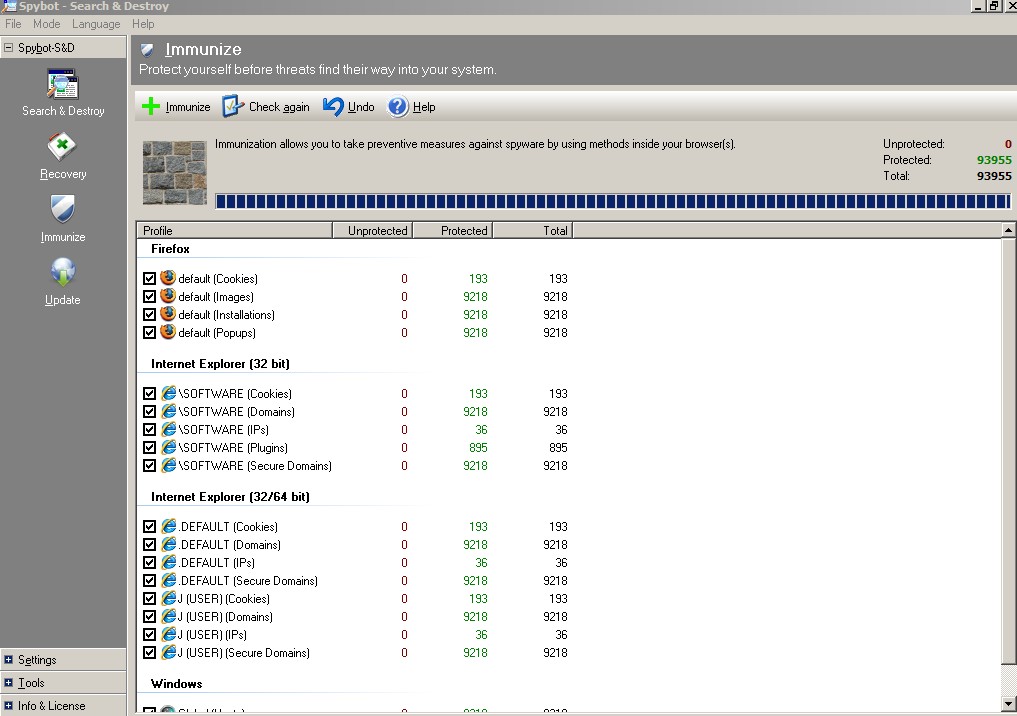Click the Protected total value 93955
Image resolution: width=1017 pixels, height=716 pixels.
(994, 160)
